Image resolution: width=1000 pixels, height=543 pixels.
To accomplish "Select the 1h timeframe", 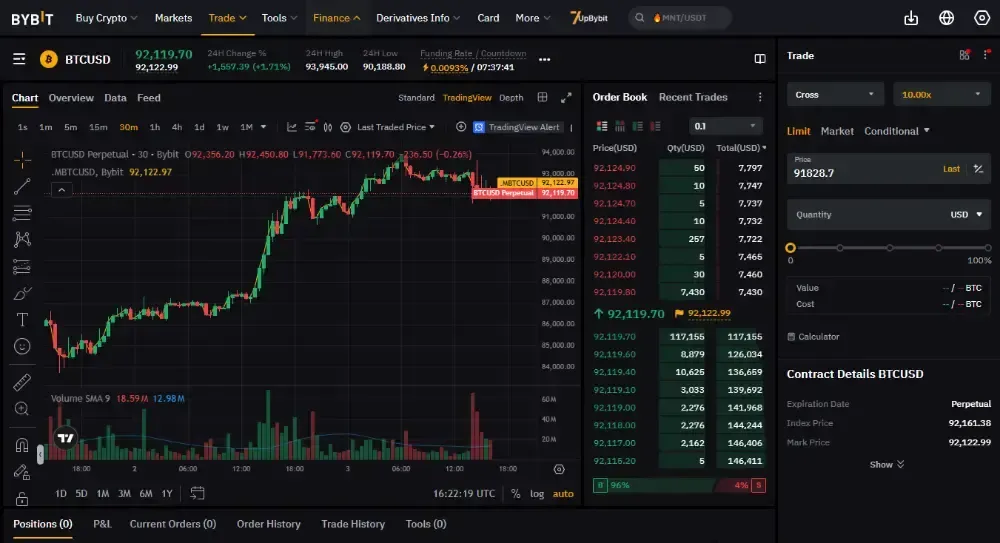I will tap(154, 127).
